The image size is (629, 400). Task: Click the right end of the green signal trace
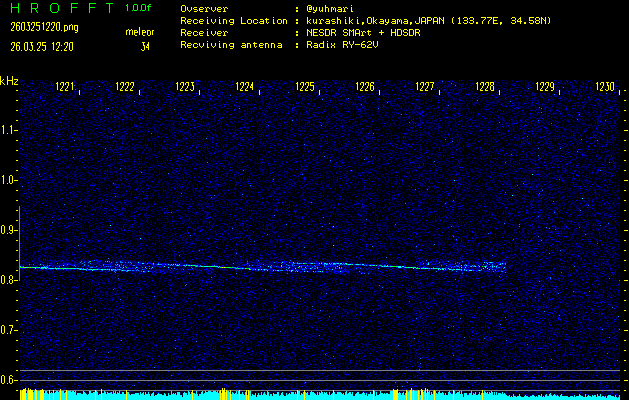[x=503, y=267]
